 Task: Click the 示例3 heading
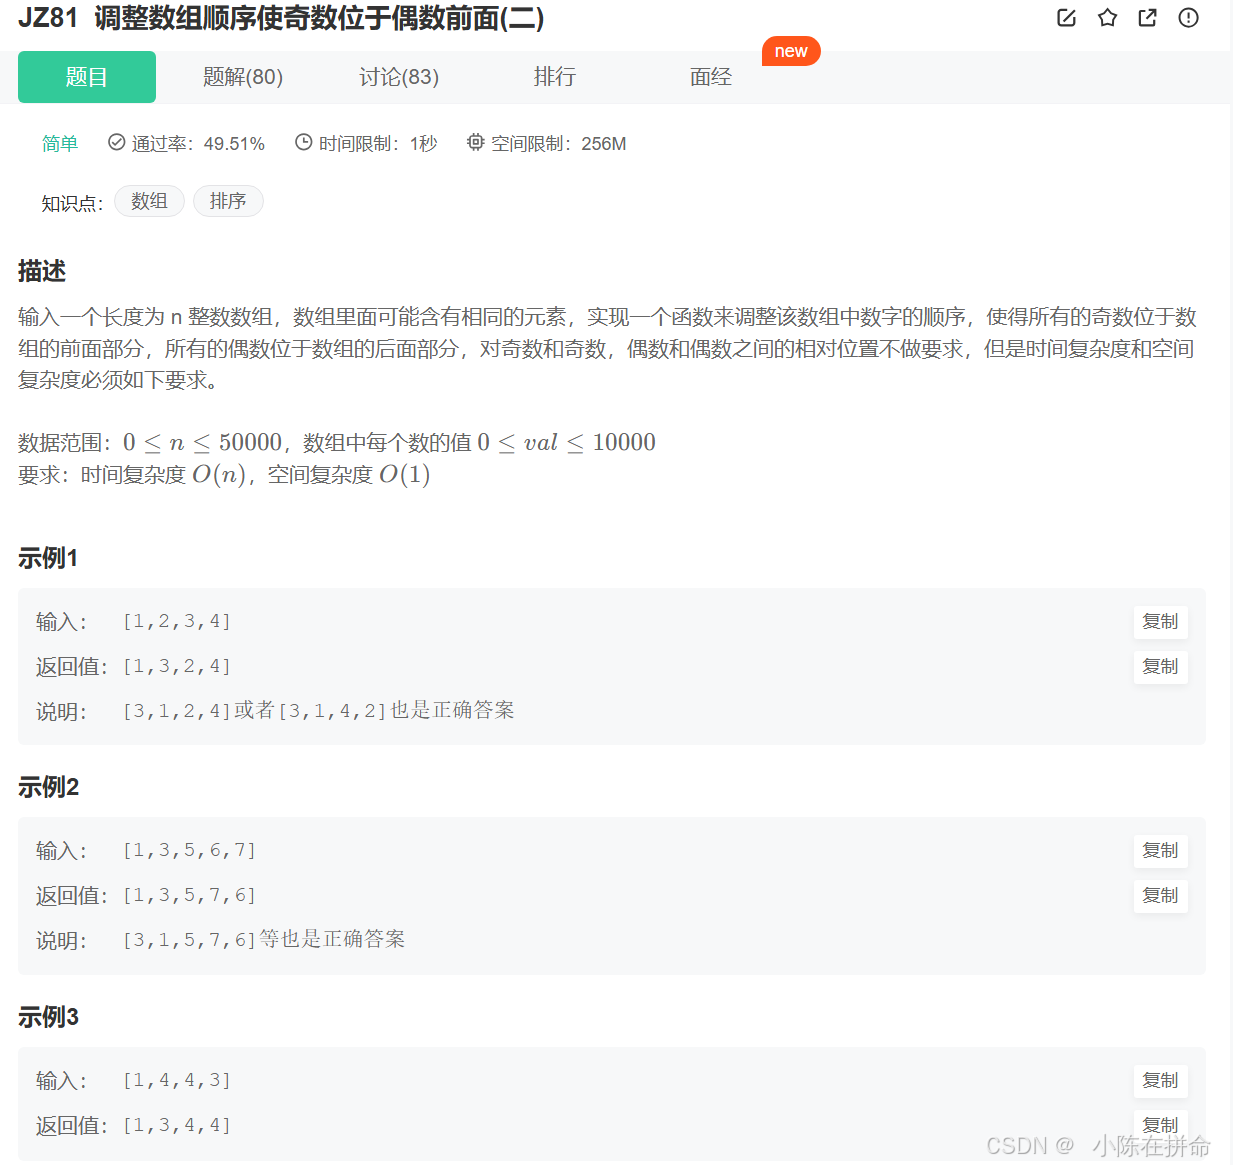tap(48, 1017)
